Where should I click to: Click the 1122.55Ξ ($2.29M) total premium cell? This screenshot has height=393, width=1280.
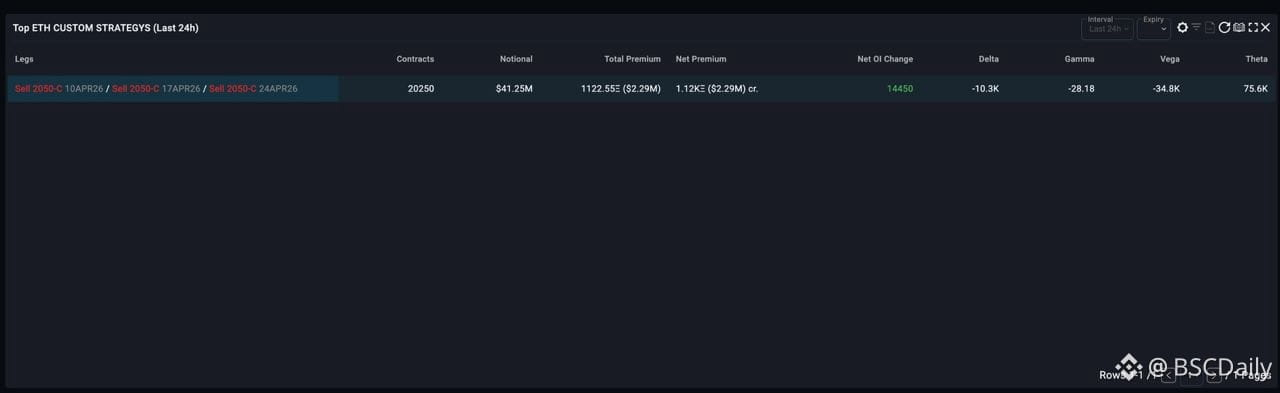(621, 89)
